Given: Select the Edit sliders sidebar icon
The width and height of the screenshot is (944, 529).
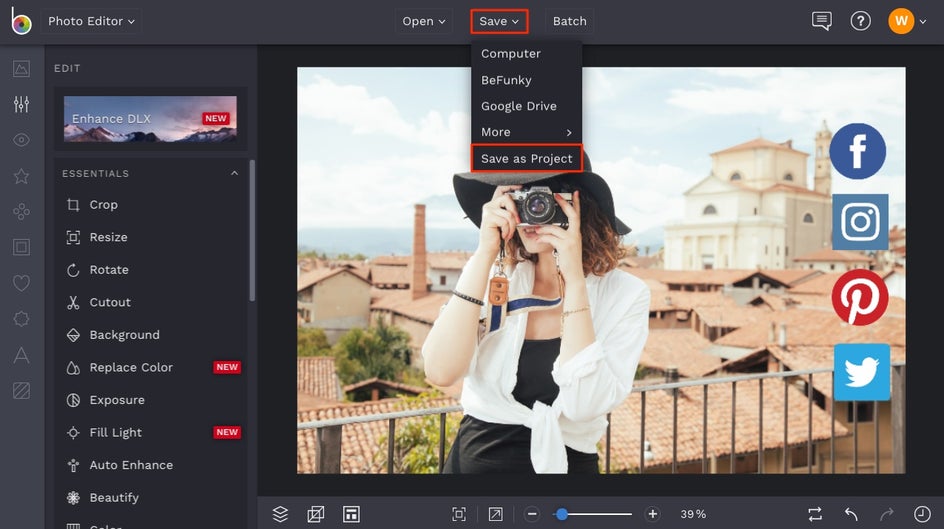Looking at the screenshot, I should tap(21, 104).
